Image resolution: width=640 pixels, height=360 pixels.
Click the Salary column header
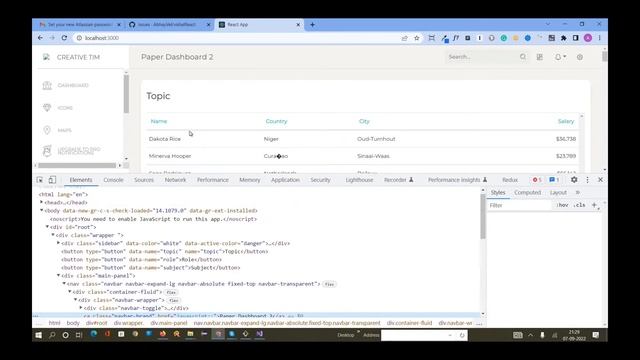[566, 121]
